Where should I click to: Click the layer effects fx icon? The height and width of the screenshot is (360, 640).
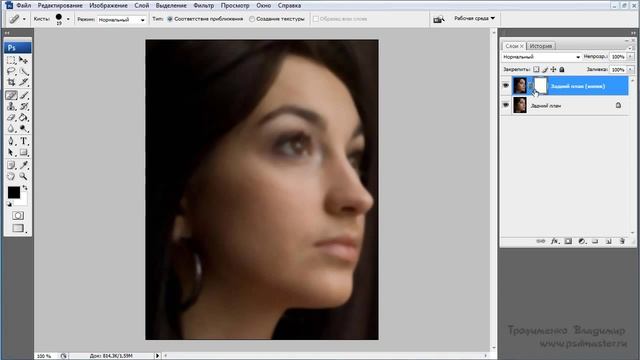[555, 241]
